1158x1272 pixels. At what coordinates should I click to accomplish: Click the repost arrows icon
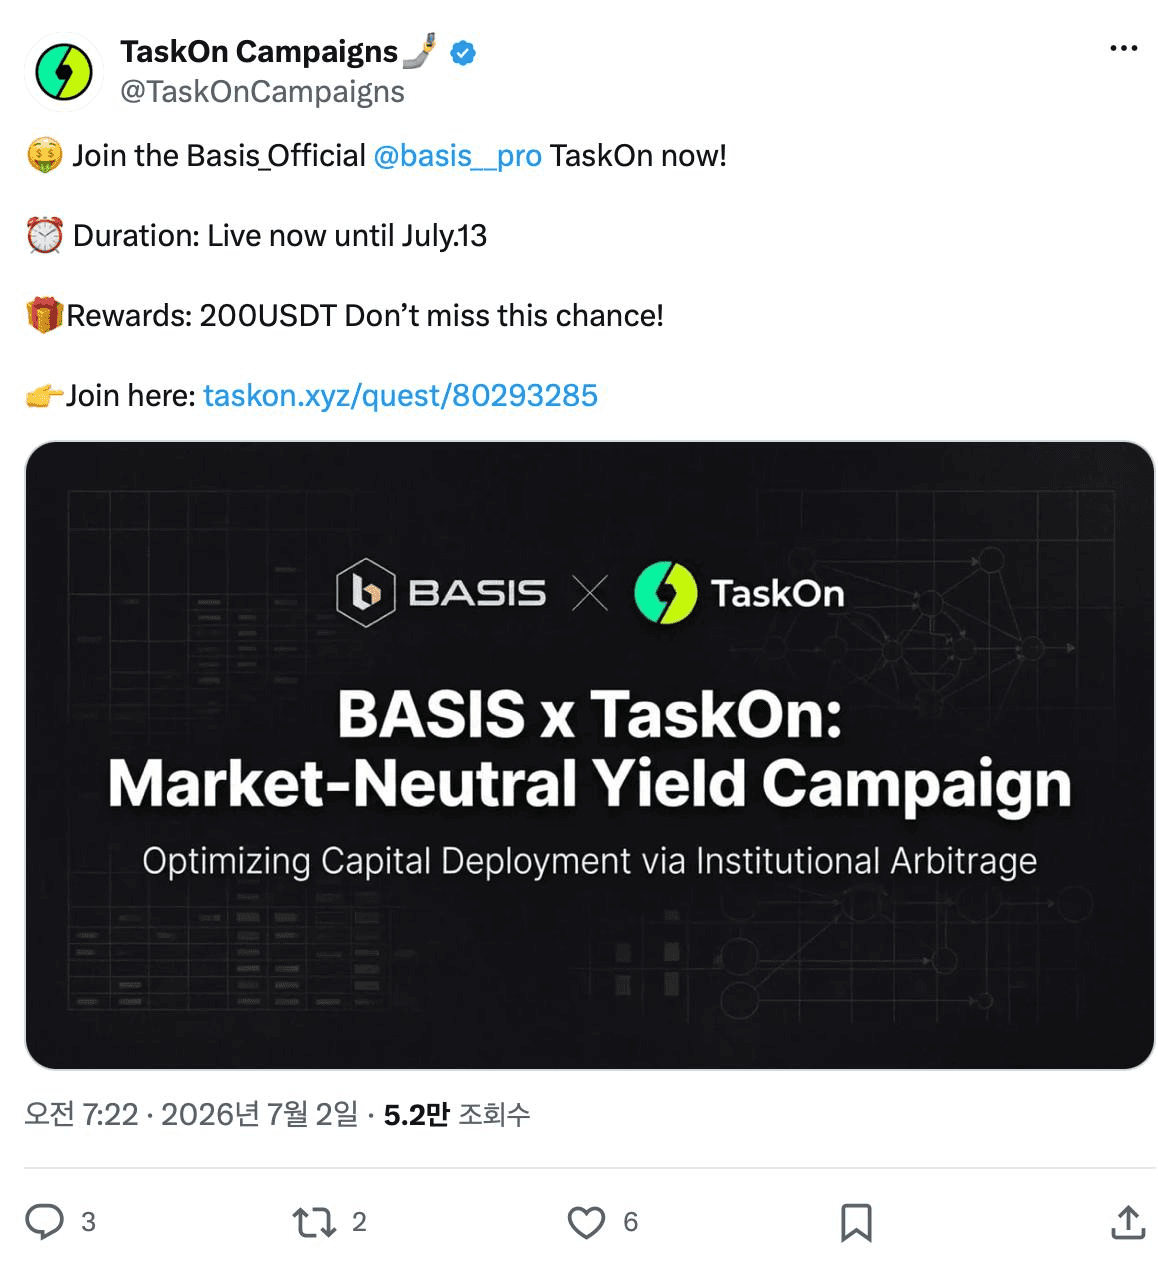(314, 1221)
